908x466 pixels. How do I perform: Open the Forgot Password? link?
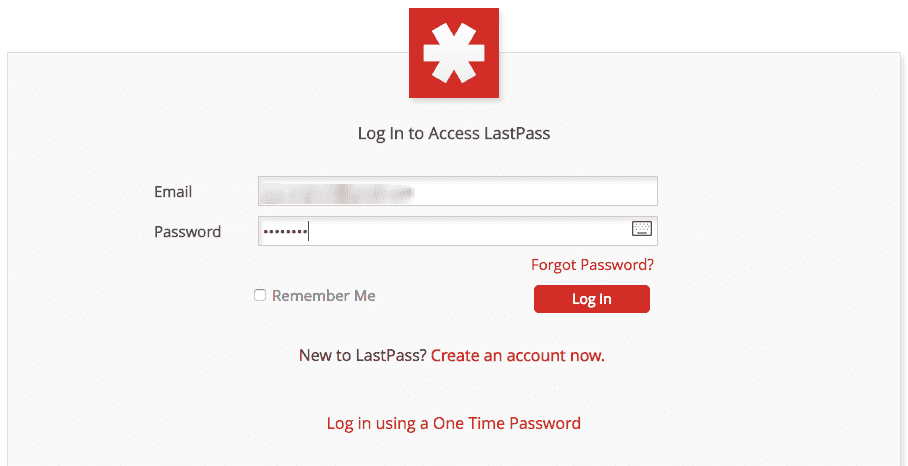(x=592, y=265)
